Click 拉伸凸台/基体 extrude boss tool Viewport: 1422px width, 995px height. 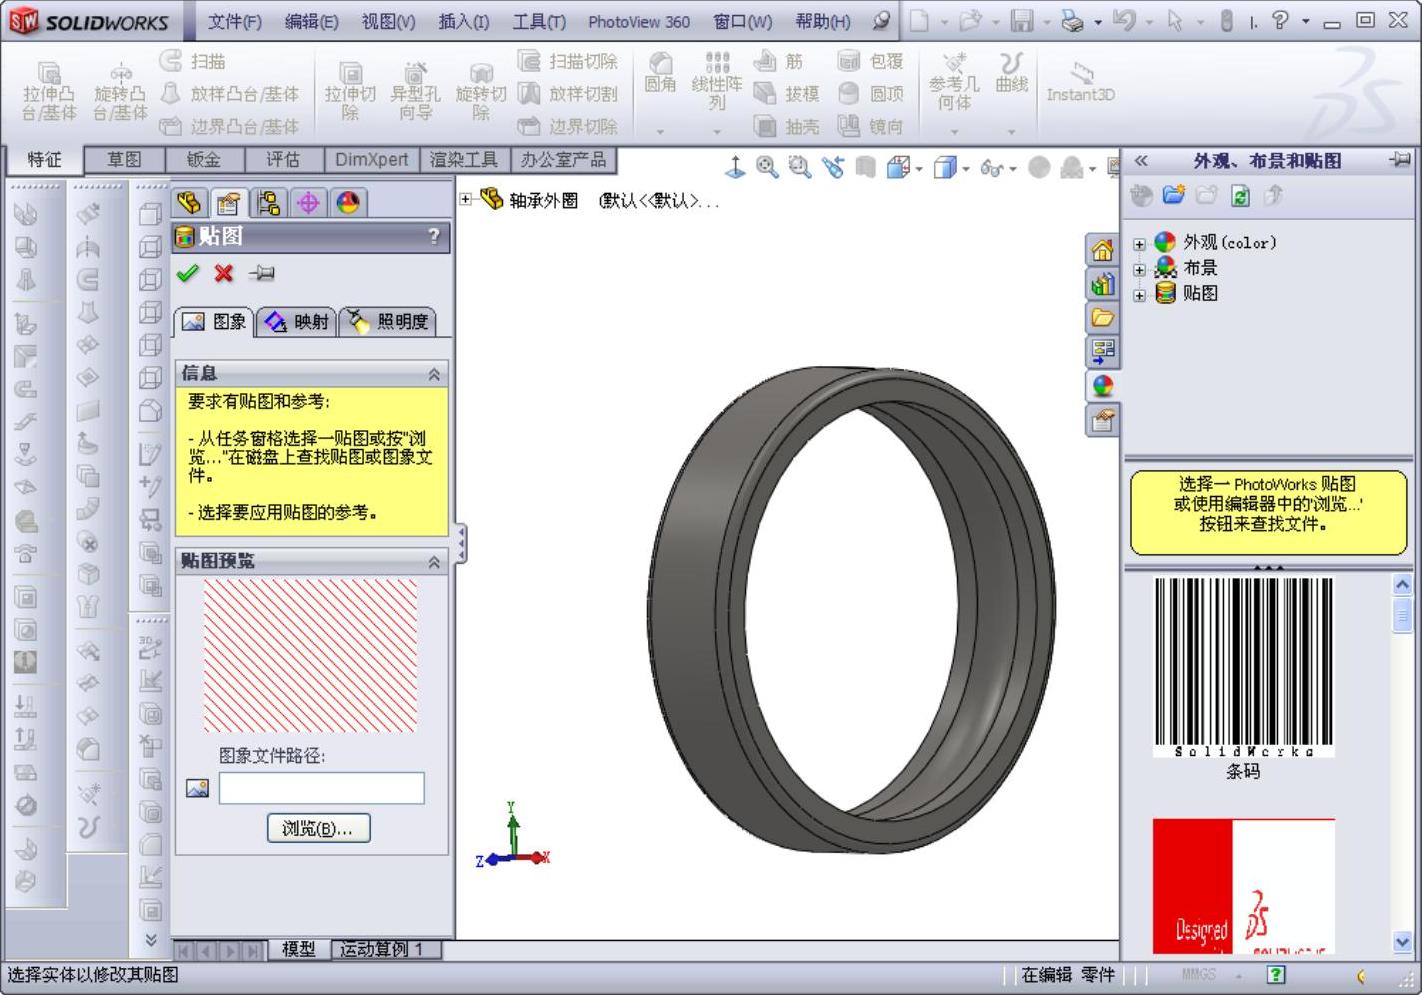(49, 90)
